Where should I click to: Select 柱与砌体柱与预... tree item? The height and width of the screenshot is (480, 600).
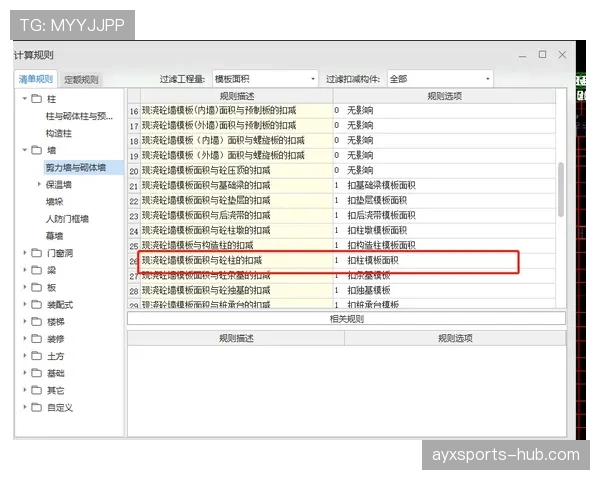tap(79, 116)
